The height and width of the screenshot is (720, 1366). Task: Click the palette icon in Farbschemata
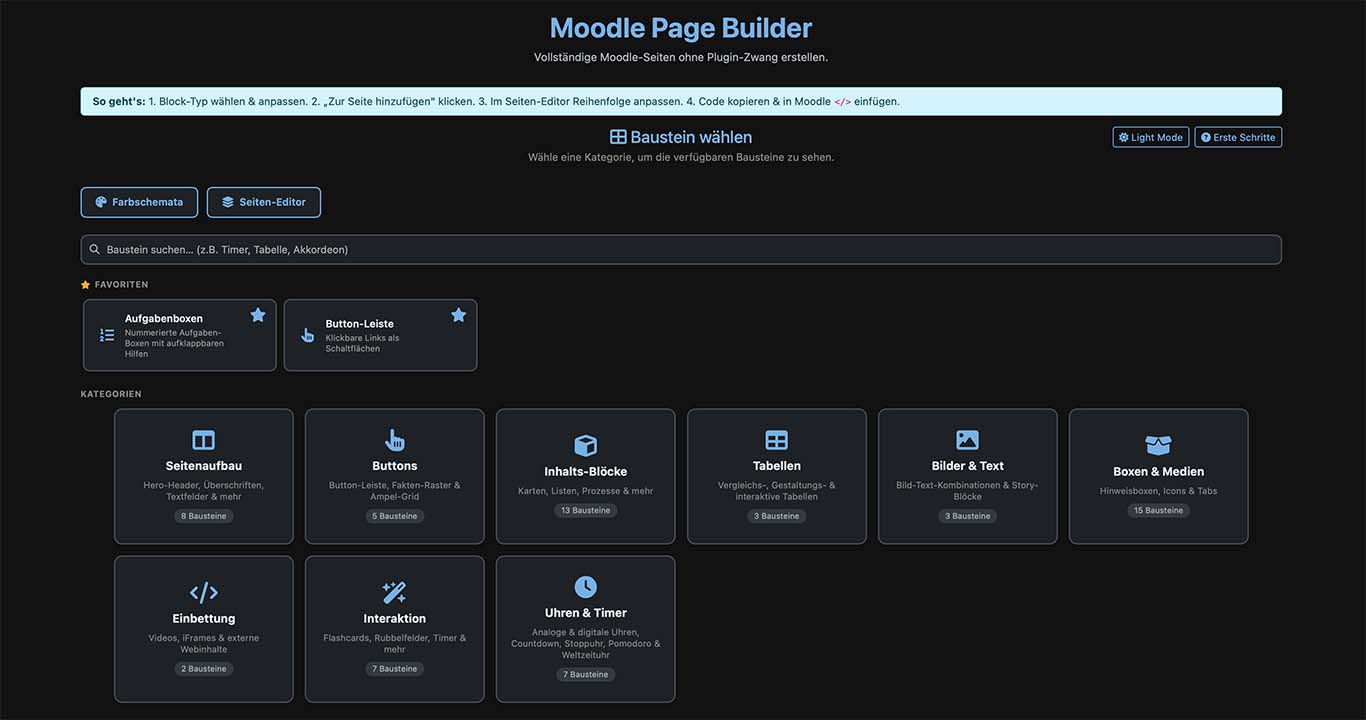click(101, 202)
